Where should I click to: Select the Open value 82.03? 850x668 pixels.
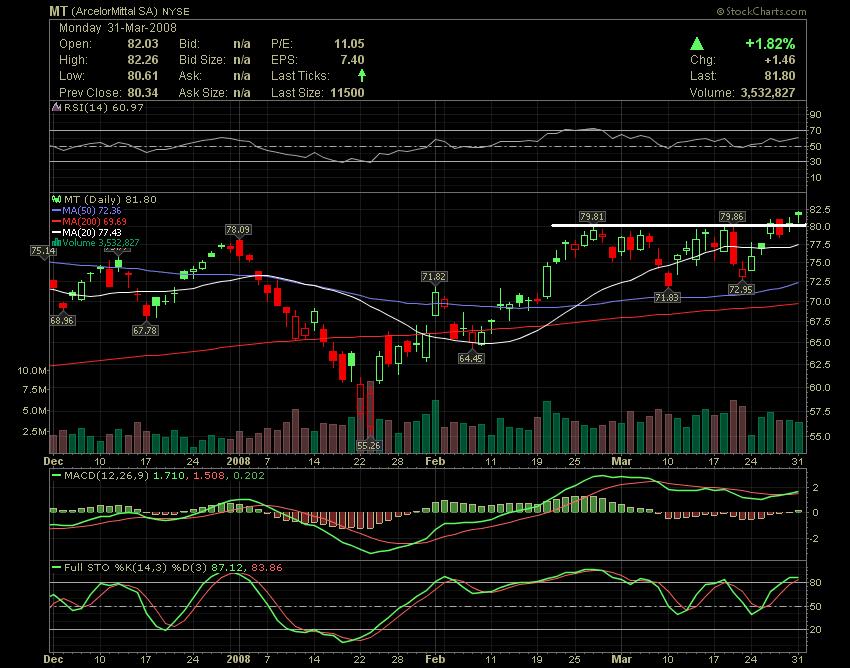pyautogui.click(x=143, y=44)
